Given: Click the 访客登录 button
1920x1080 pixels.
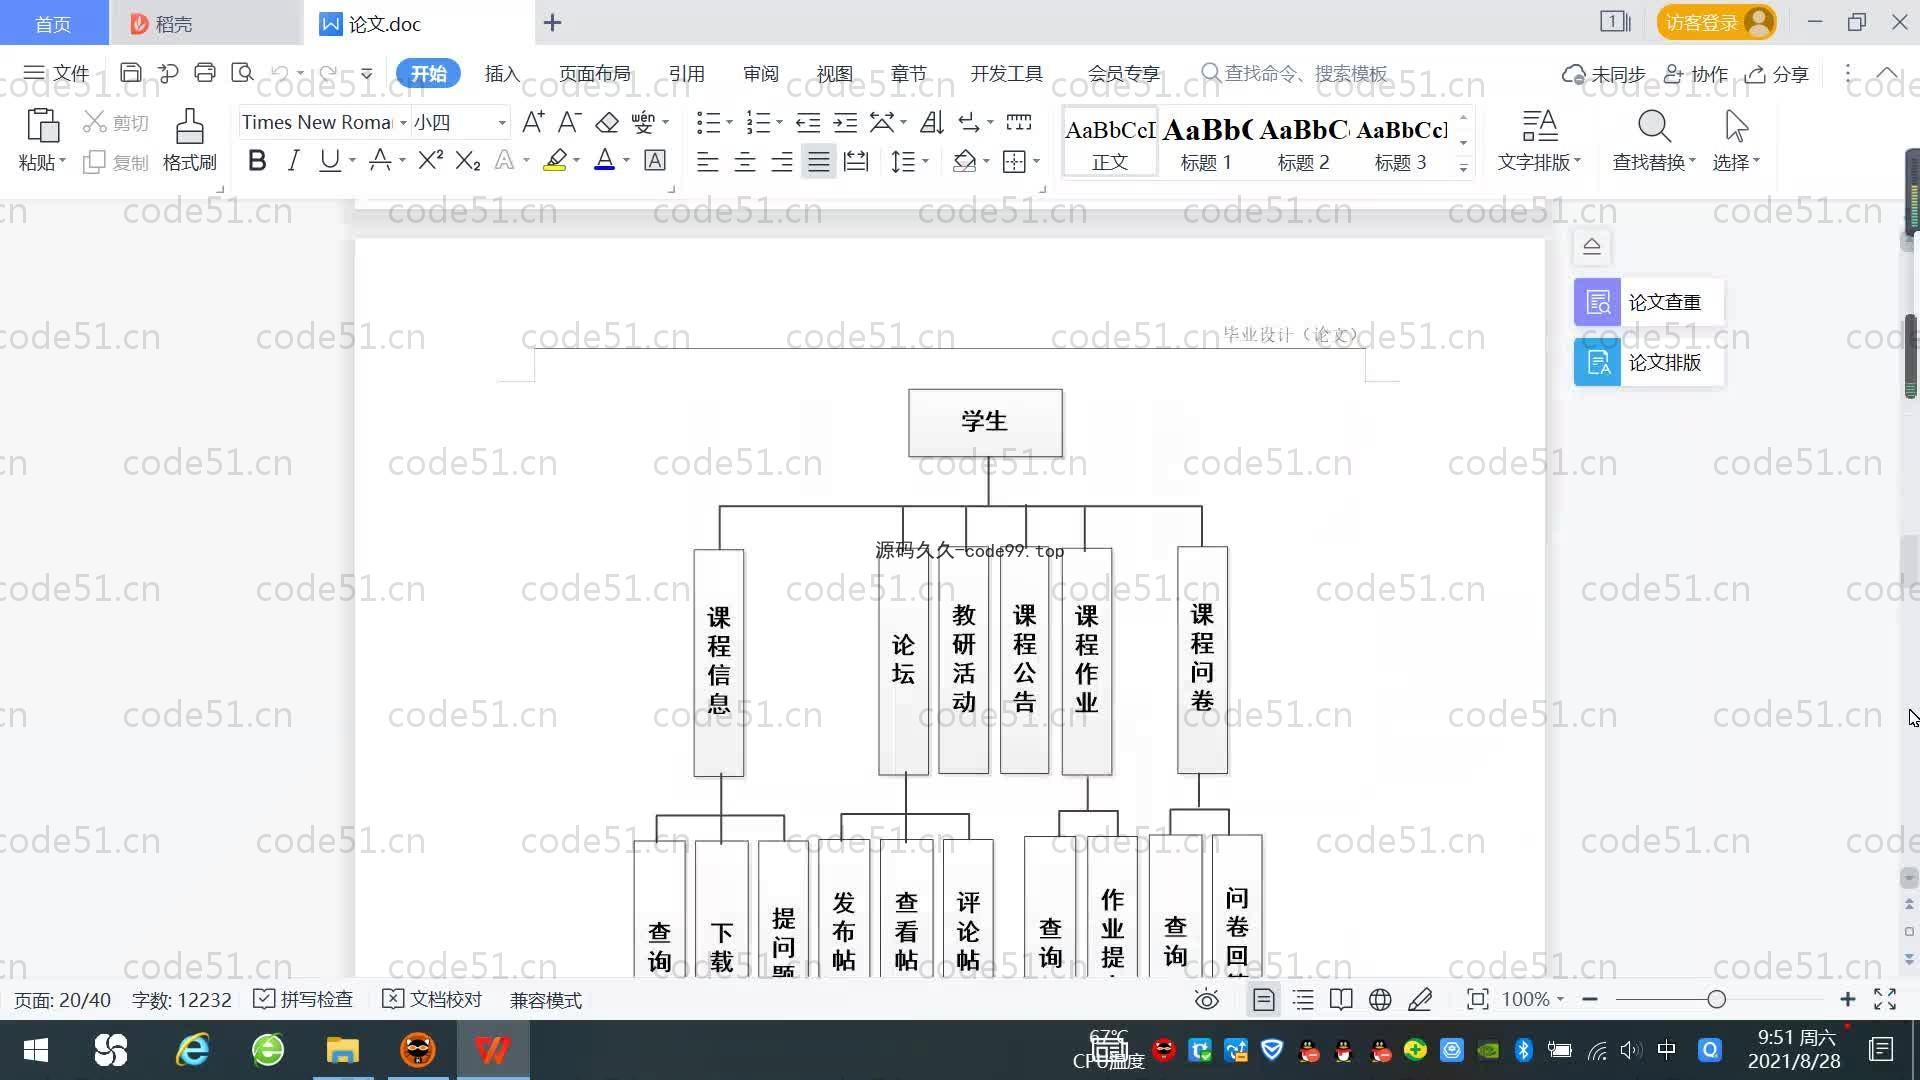Looking at the screenshot, I should pyautogui.click(x=1714, y=22).
